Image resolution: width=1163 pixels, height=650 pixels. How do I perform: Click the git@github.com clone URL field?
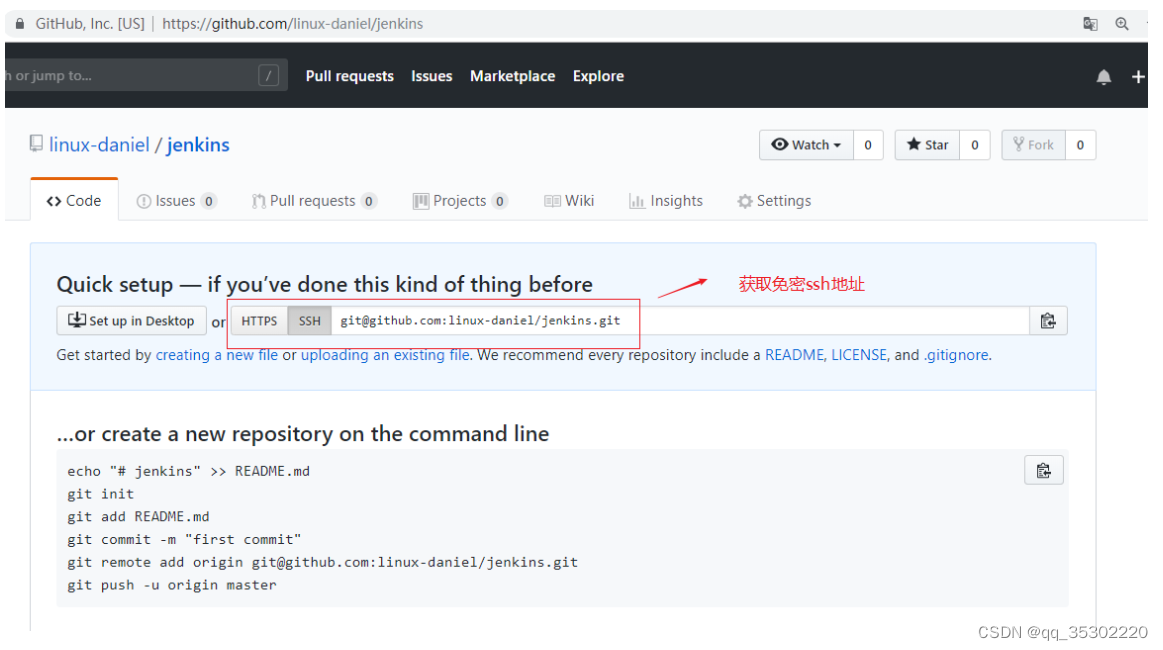pyautogui.click(x=680, y=321)
